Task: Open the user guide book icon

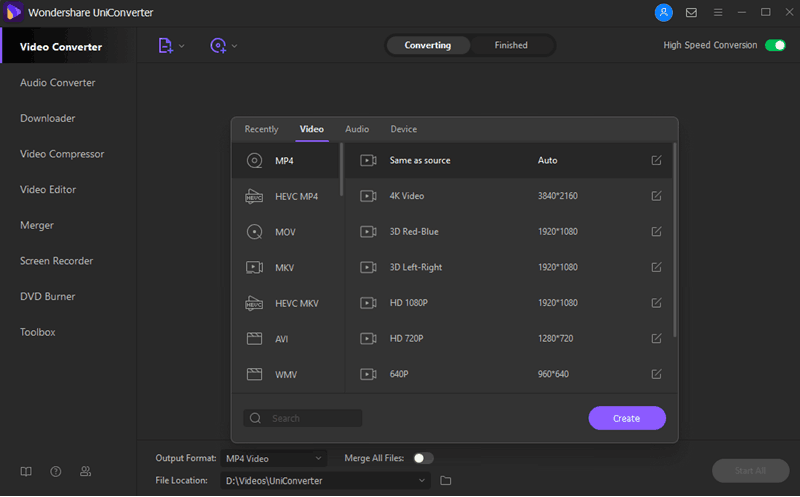Action: pyautogui.click(x=26, y=471)
